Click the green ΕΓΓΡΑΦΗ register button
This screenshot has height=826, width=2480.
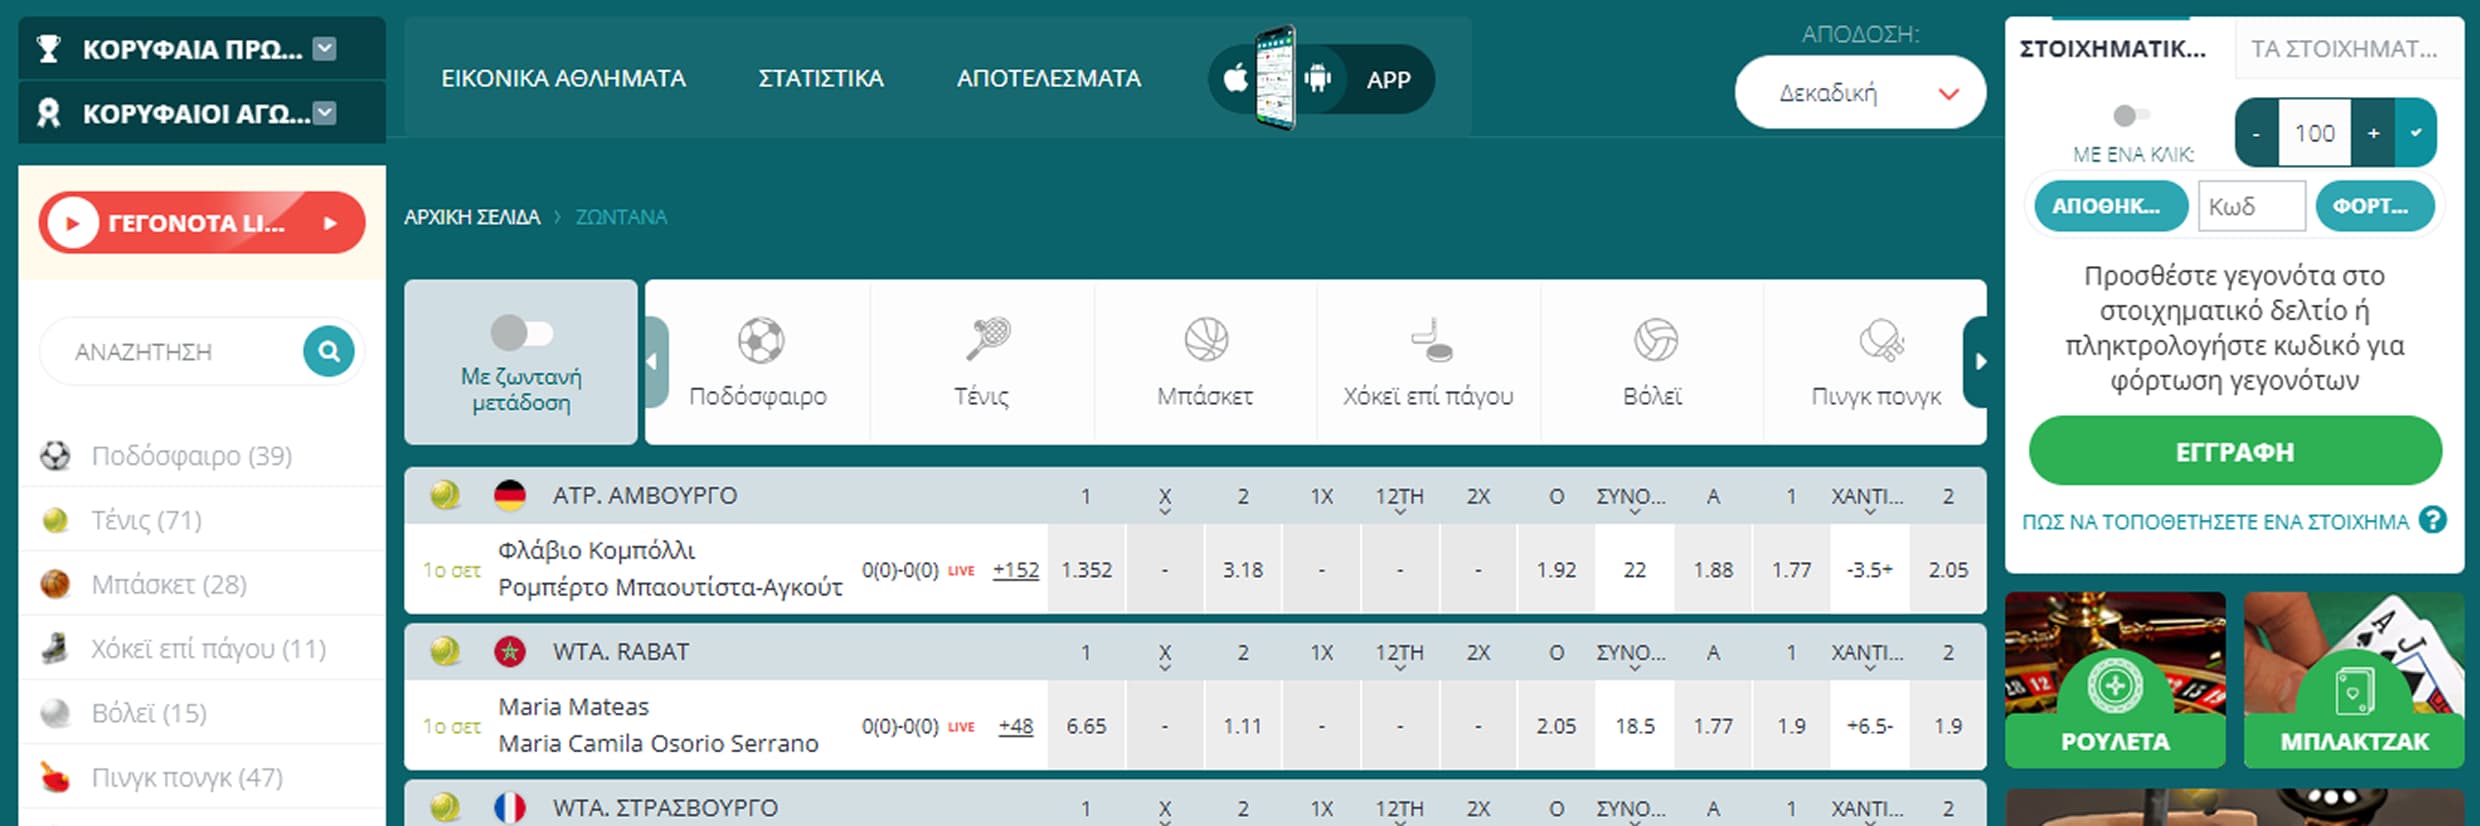pos(2234,452)
